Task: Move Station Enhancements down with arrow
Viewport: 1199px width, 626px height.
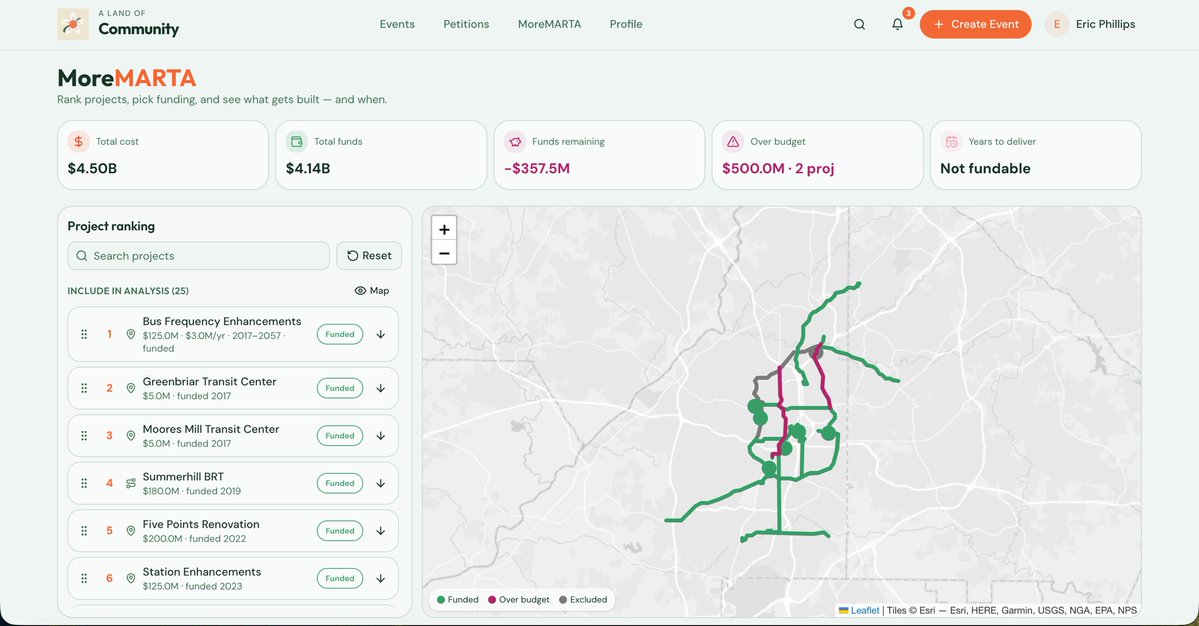Action: pyautogui.click(x=381, y=579)
